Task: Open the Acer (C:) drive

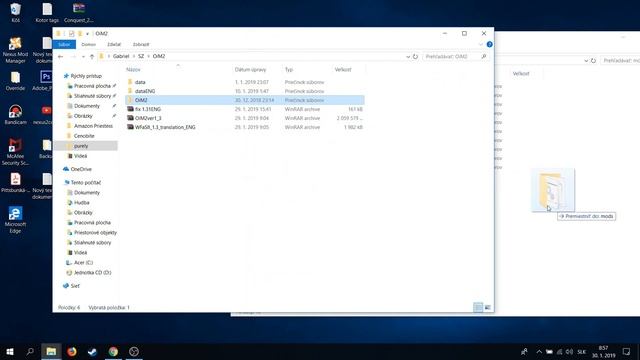Action: [83, 262]
